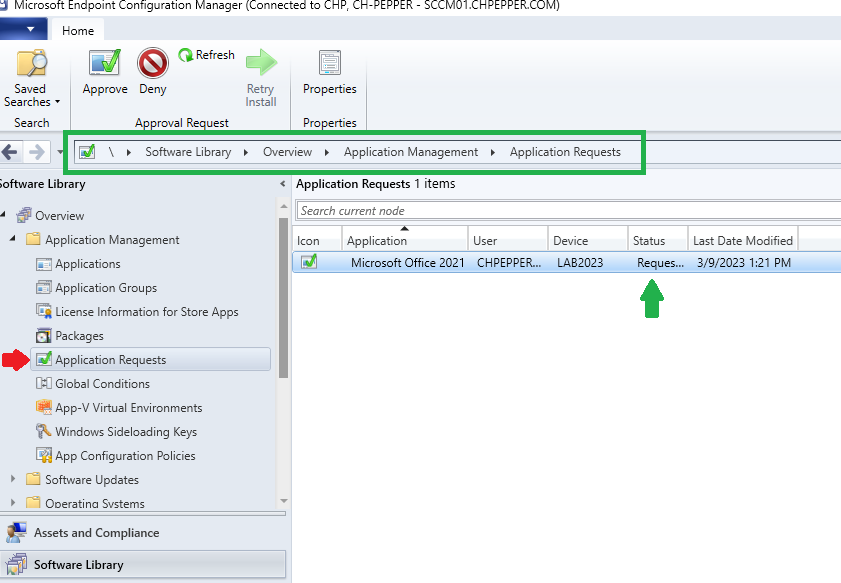Click the Software Updates folder icon
Image resolution: width=841 pixels, height=583 pixels.
click(x=33, y=478)
